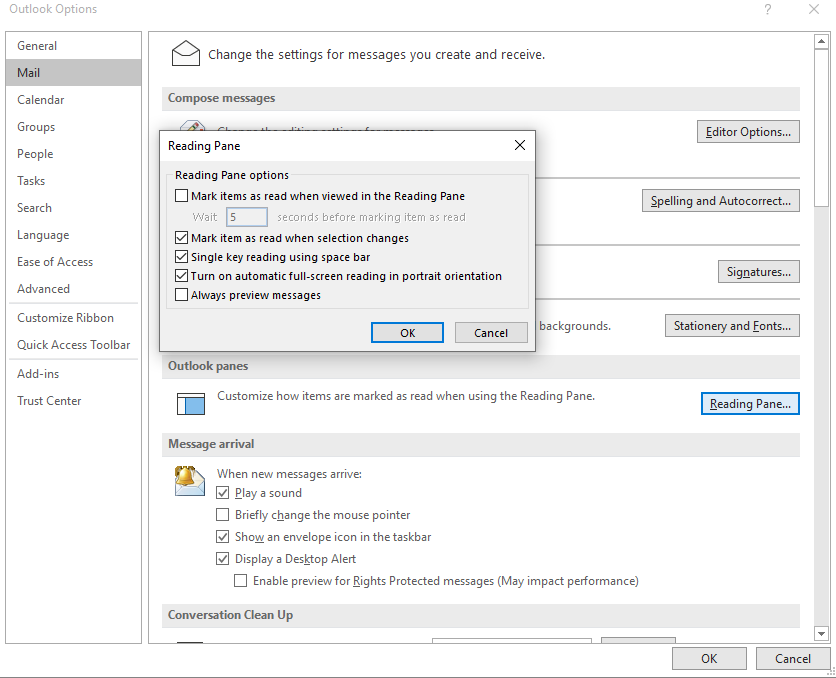Click the Conversation Clean Up section header
836x678 pixels.
coord(480,615)
